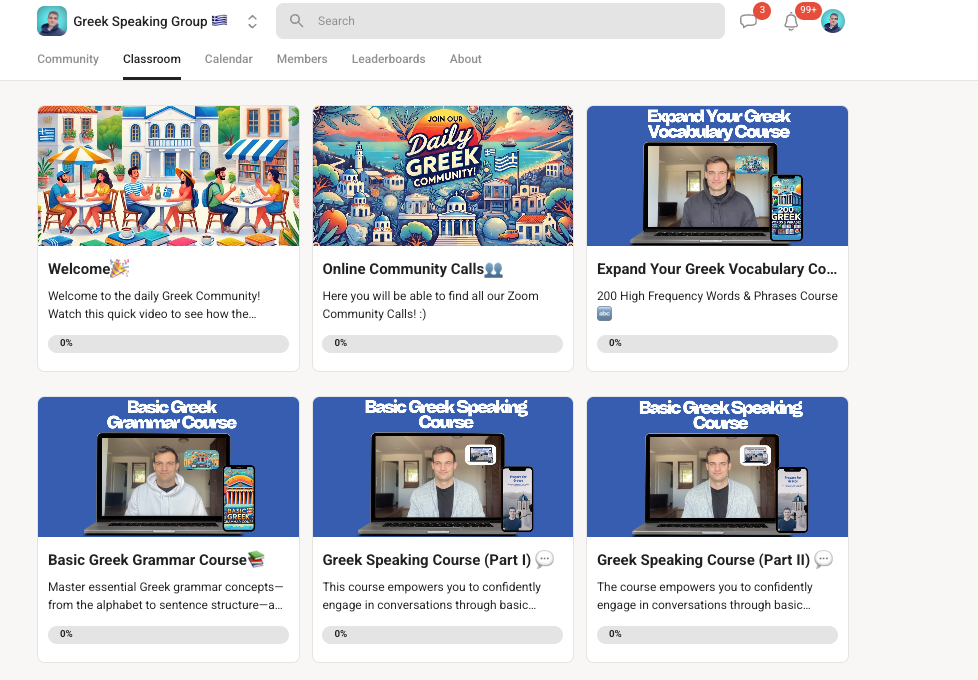Click the Greek Speaking Group logo
The image size is (978, 680).
click(52, 21)
